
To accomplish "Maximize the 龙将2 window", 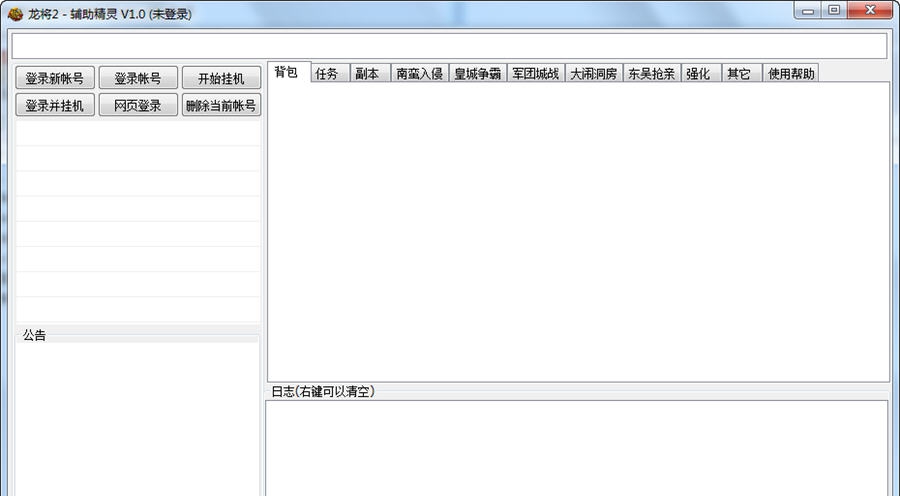I will pyautogui.click(x=834, y=10).
